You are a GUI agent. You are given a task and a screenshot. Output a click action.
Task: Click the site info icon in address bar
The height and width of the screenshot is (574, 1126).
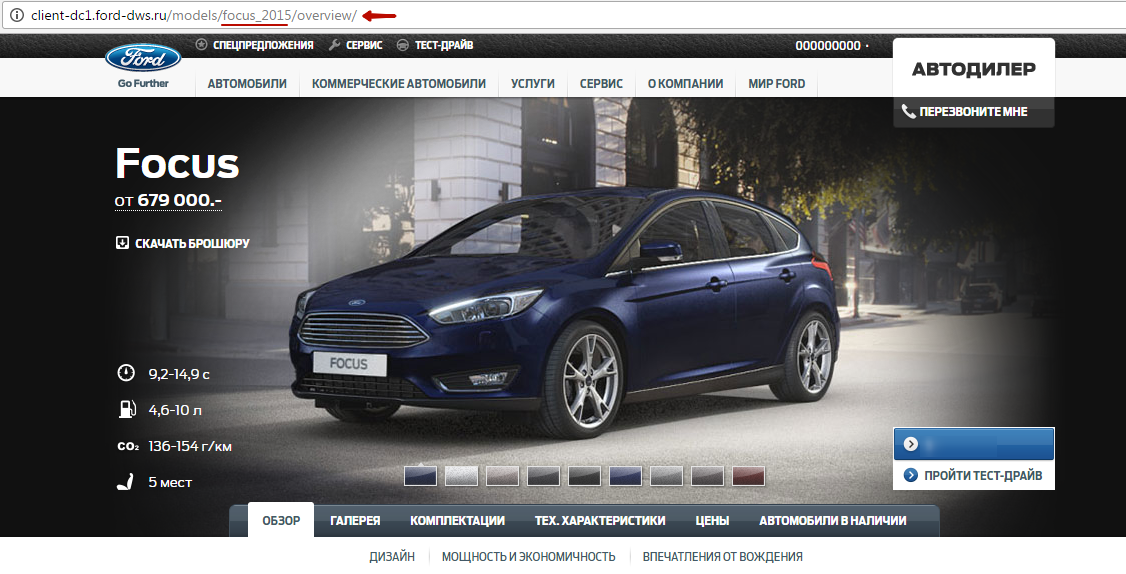[16, 15]
